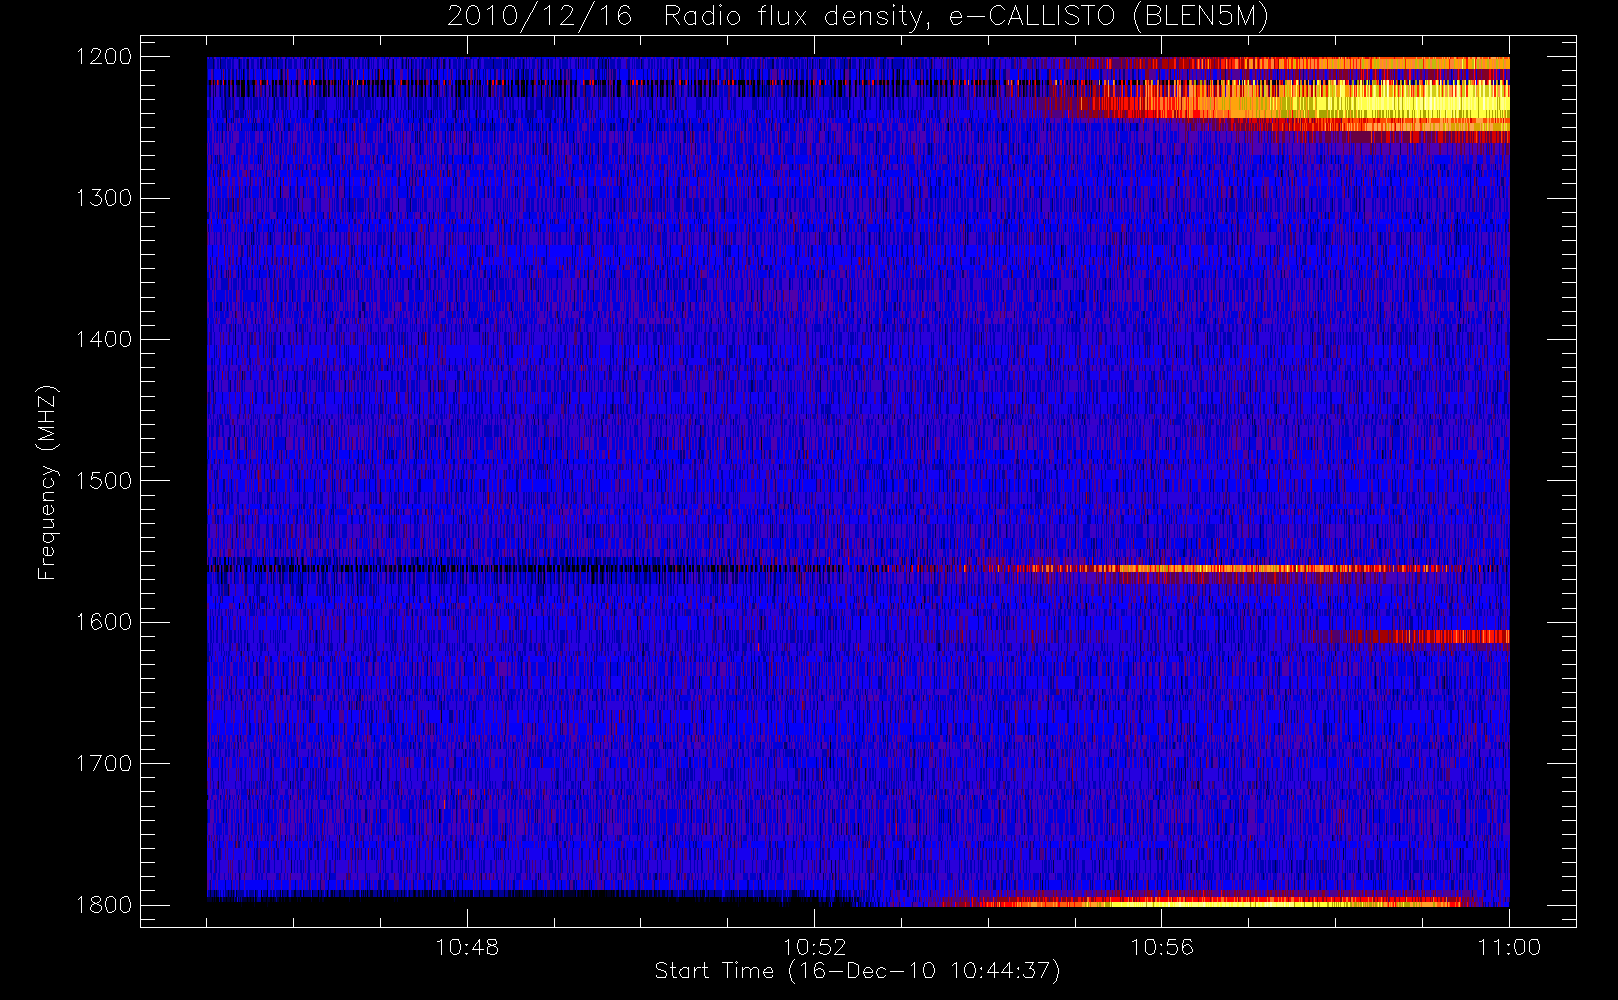Viewport: 1618px width, 1000px height.
Task: Click the 11:00 time axis label
Action: click(x=1509, y=947)
